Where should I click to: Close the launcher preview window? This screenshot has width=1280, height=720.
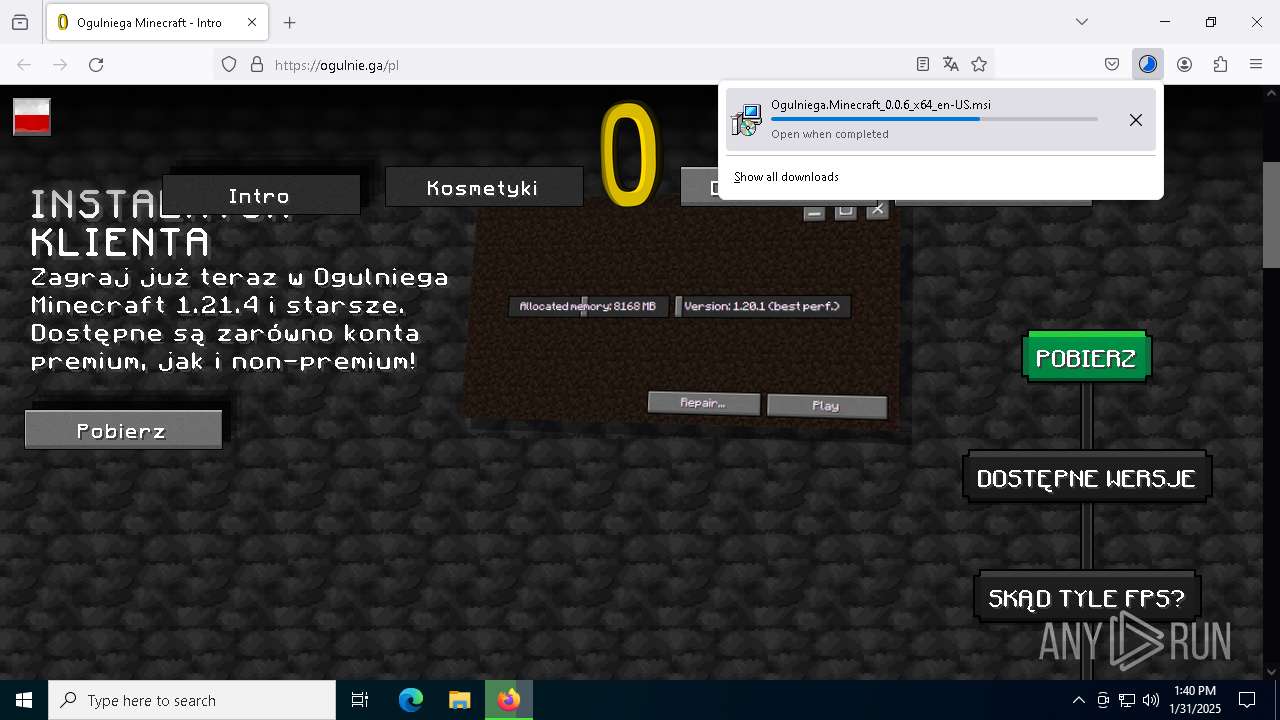tap(878, 210)
